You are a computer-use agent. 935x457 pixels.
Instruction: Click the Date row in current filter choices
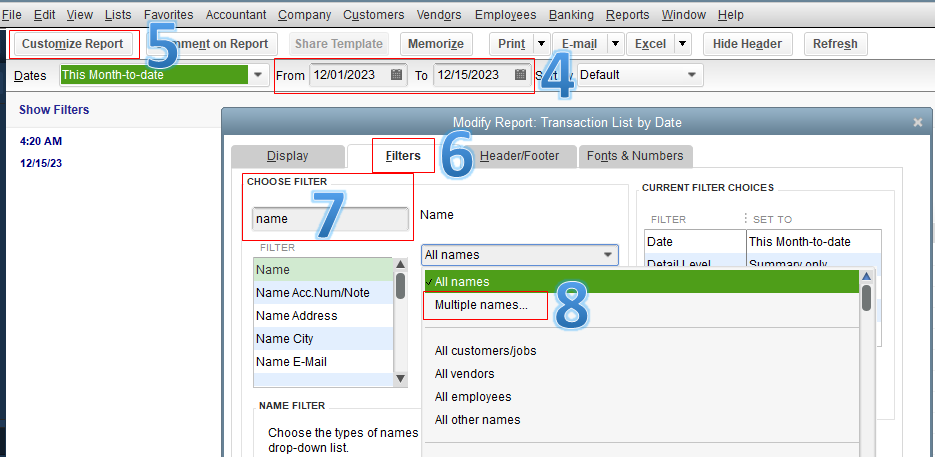coord(763,242)
